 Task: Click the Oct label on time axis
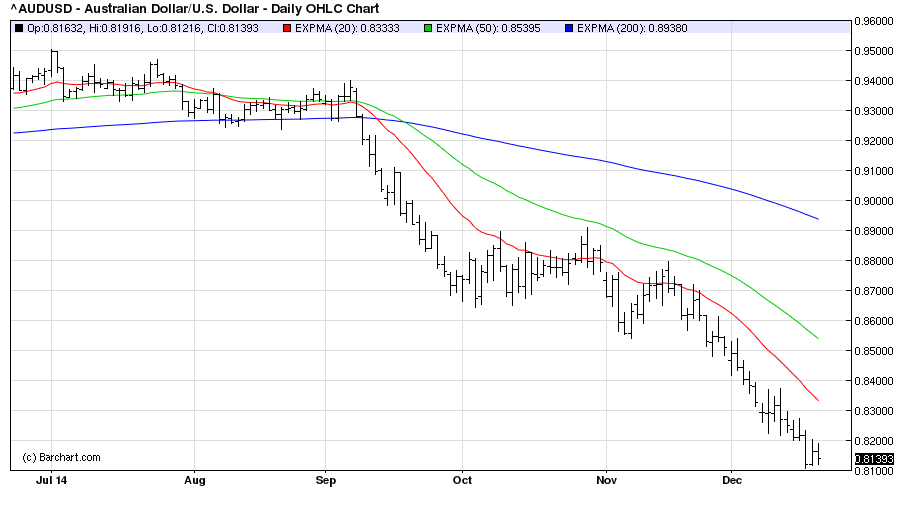[x=461, y=480]
